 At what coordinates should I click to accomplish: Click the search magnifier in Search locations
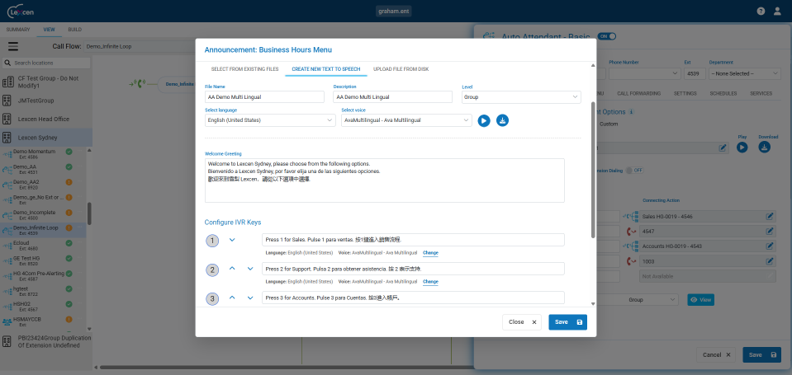tap(8, 63)
